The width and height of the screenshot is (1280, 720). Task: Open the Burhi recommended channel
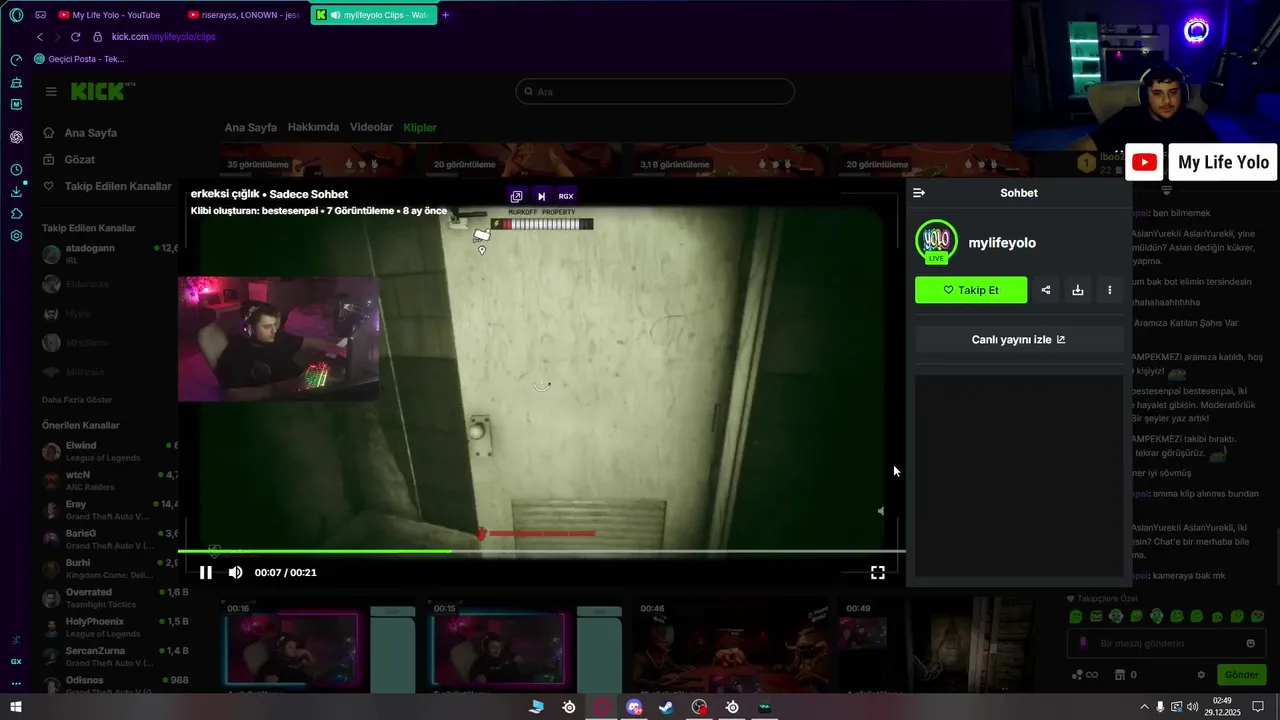click(110, 569)
